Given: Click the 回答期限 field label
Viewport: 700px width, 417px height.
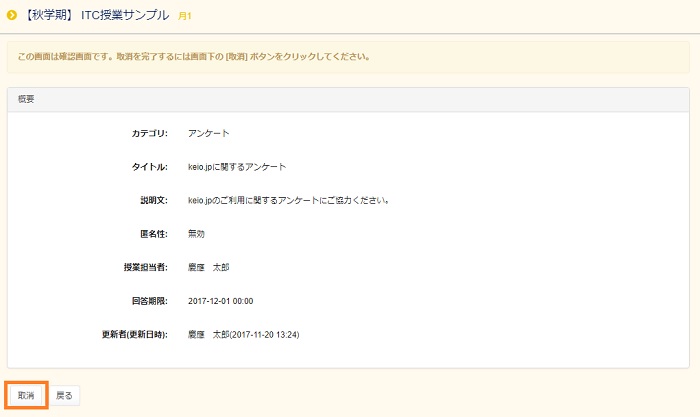Looking at the screenshot, I should click(x=149, y=300).
